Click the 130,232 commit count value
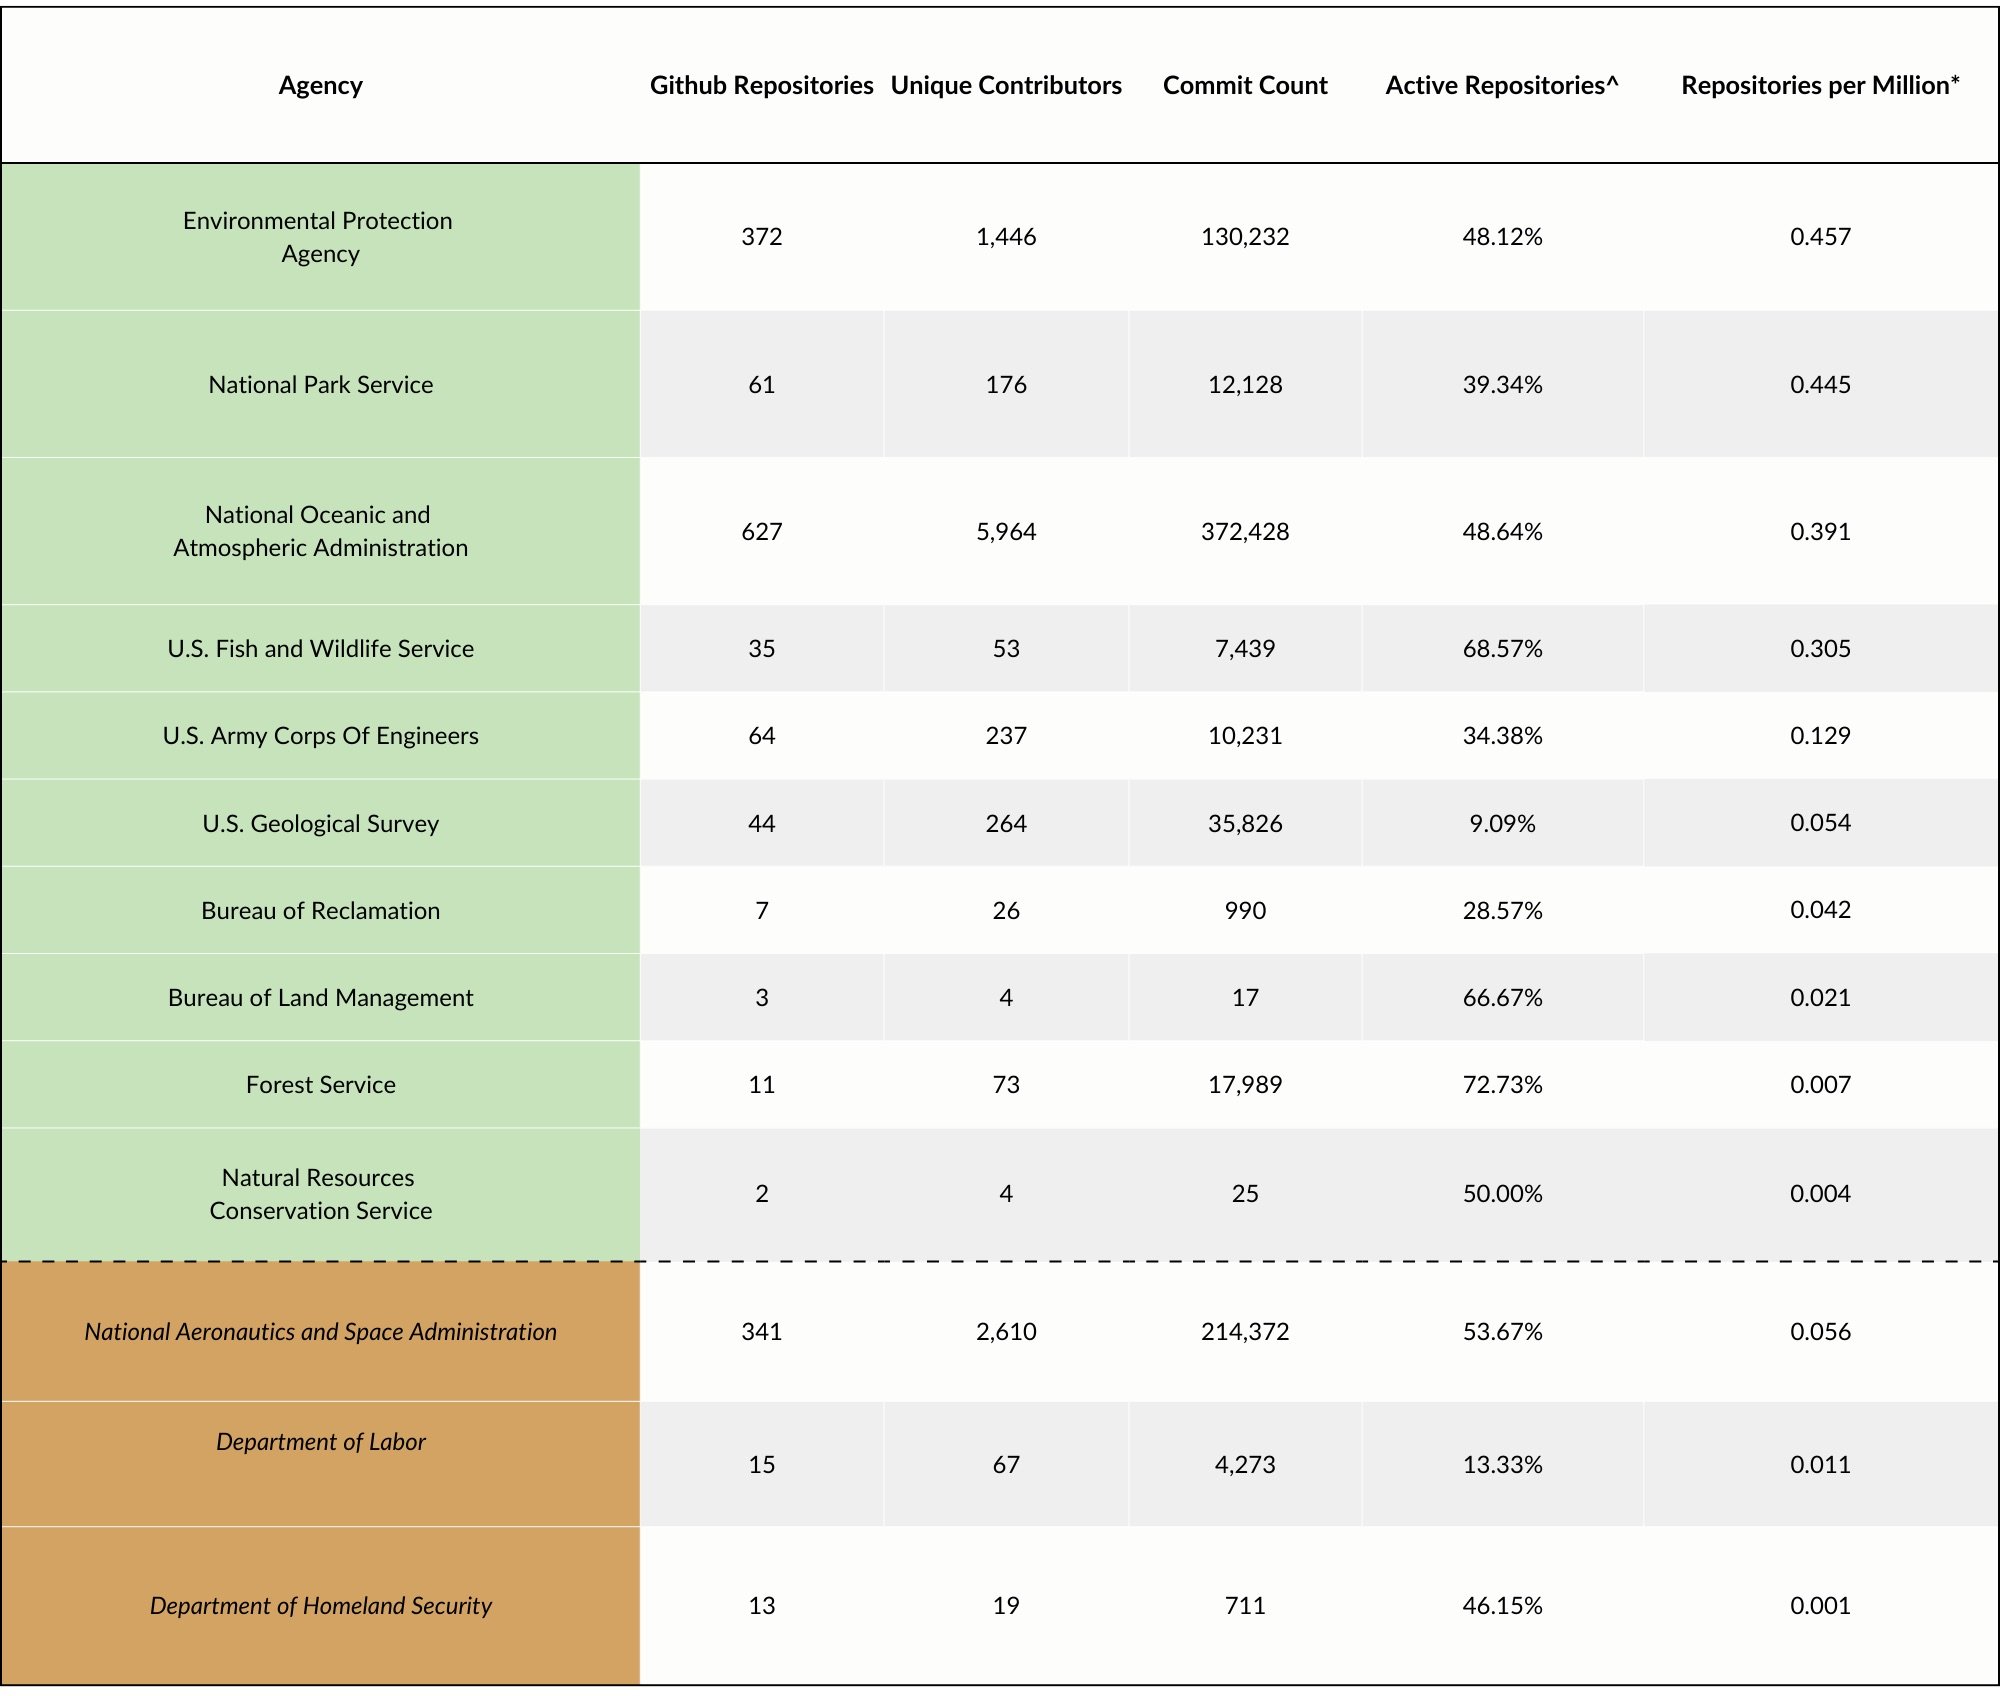This screenshot has width=2000, height=1696. tap(1245, 237)
